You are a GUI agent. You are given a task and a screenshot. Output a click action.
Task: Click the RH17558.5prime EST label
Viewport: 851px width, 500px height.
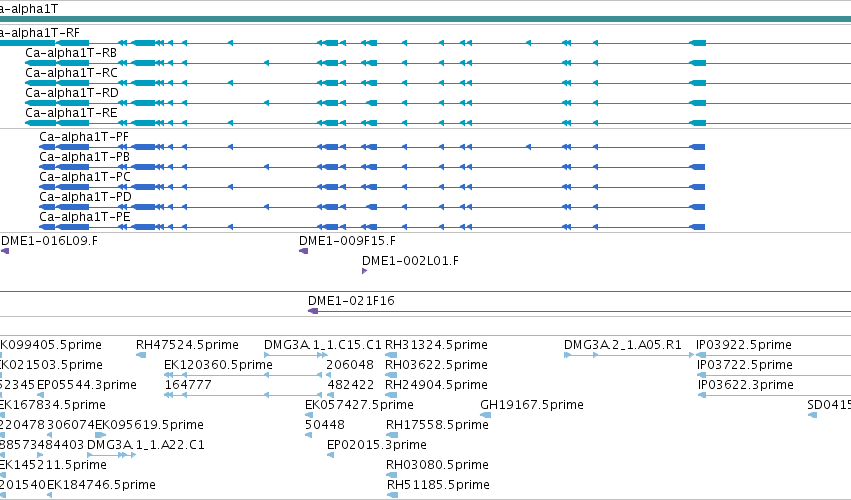pyautogui.click(x=437, y=425)
